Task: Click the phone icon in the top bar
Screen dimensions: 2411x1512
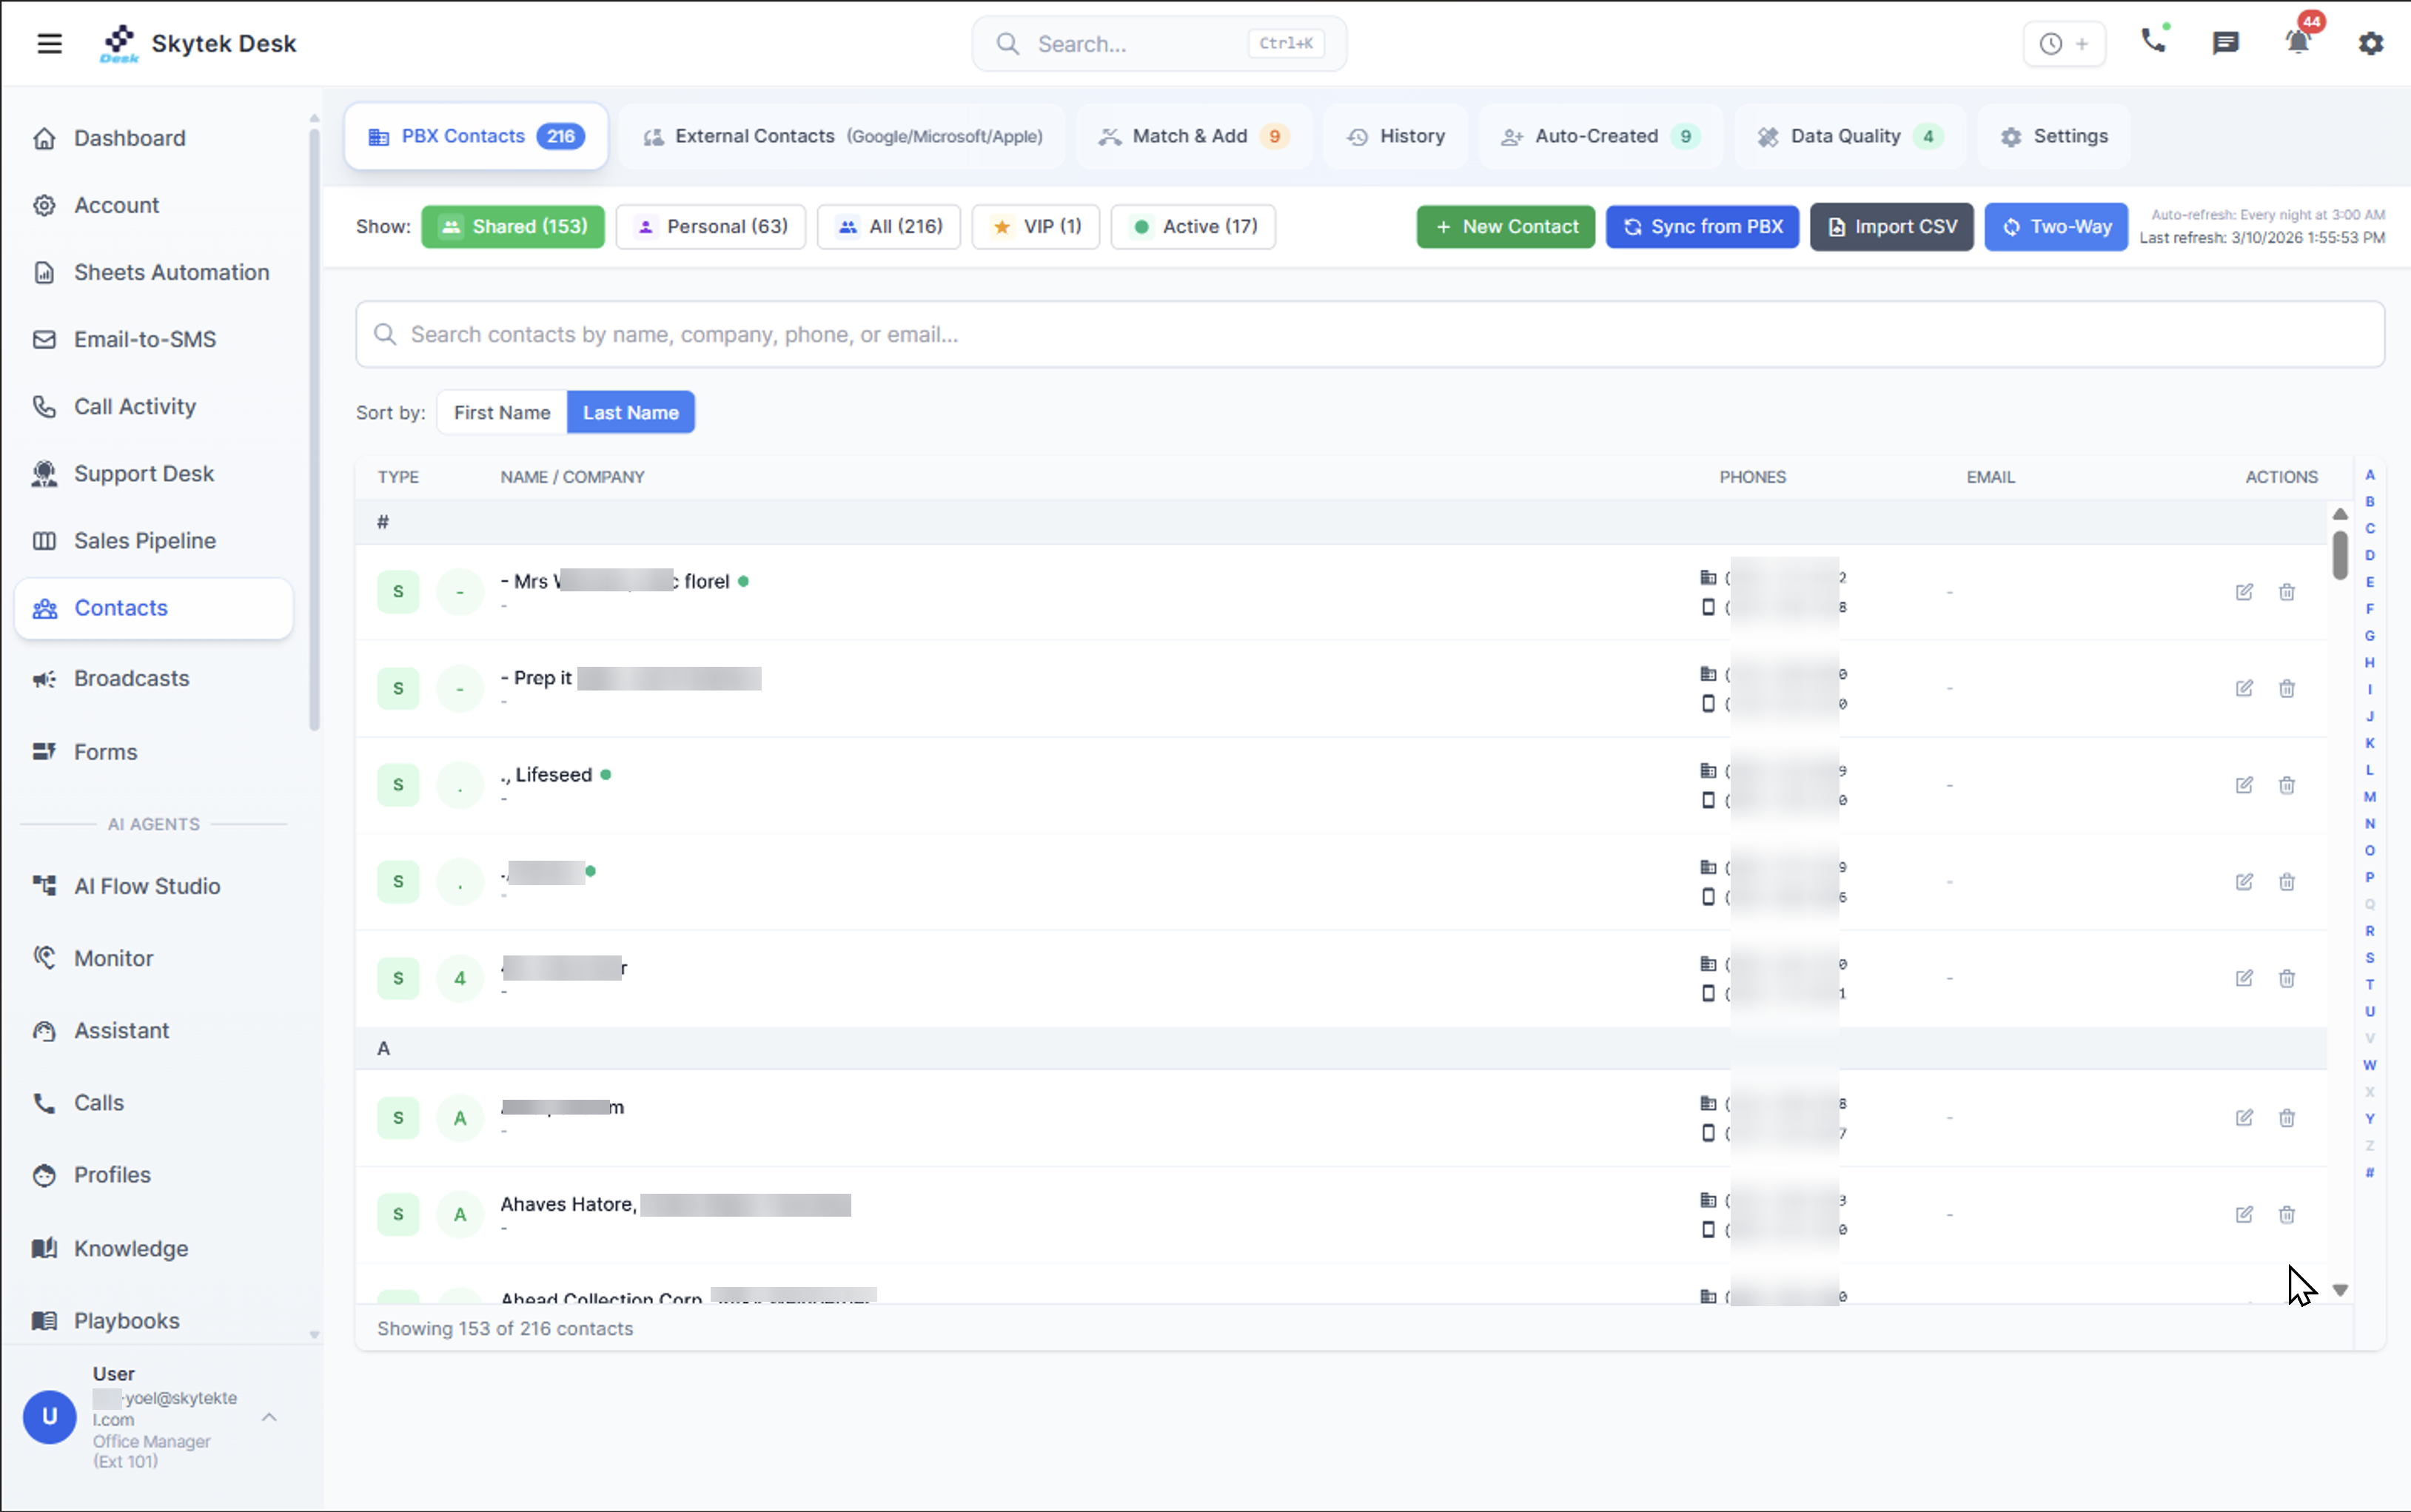Action: (2153, 43)
